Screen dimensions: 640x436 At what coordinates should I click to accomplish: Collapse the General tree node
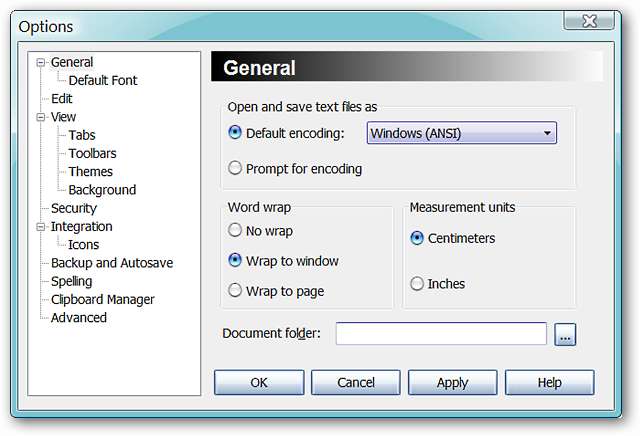(41, 62)
